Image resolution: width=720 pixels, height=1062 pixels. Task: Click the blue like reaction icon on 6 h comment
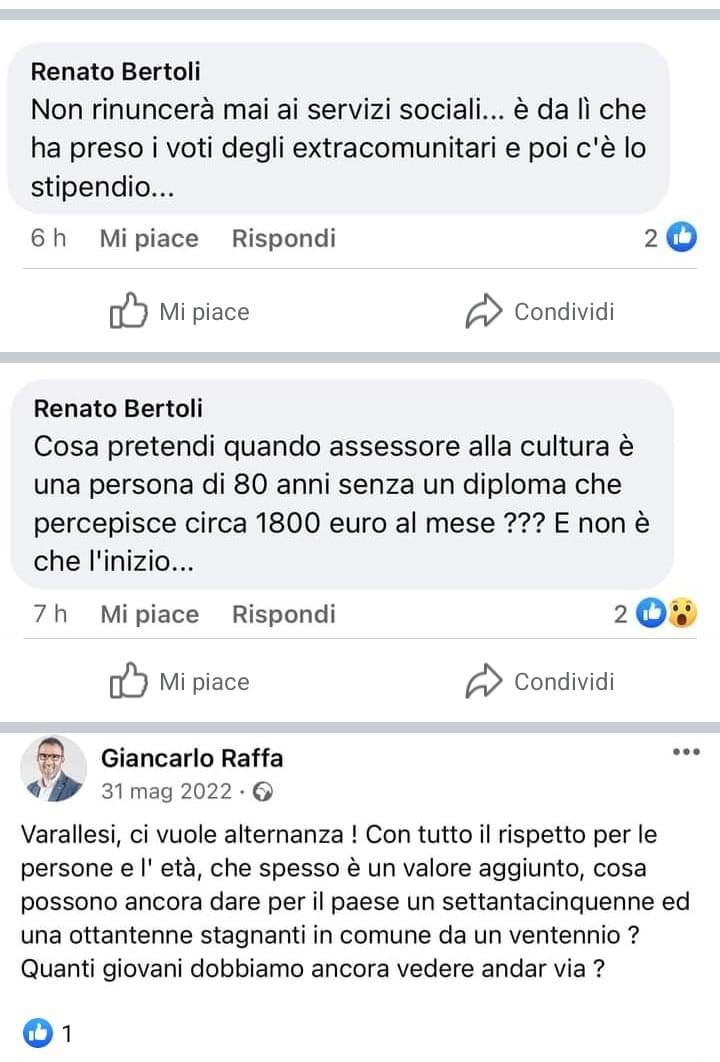[x=682, y=238]
